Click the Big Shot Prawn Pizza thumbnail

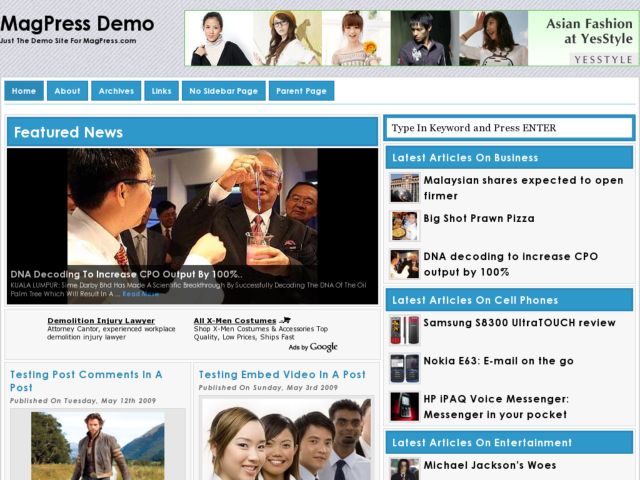tap(404, 226)
